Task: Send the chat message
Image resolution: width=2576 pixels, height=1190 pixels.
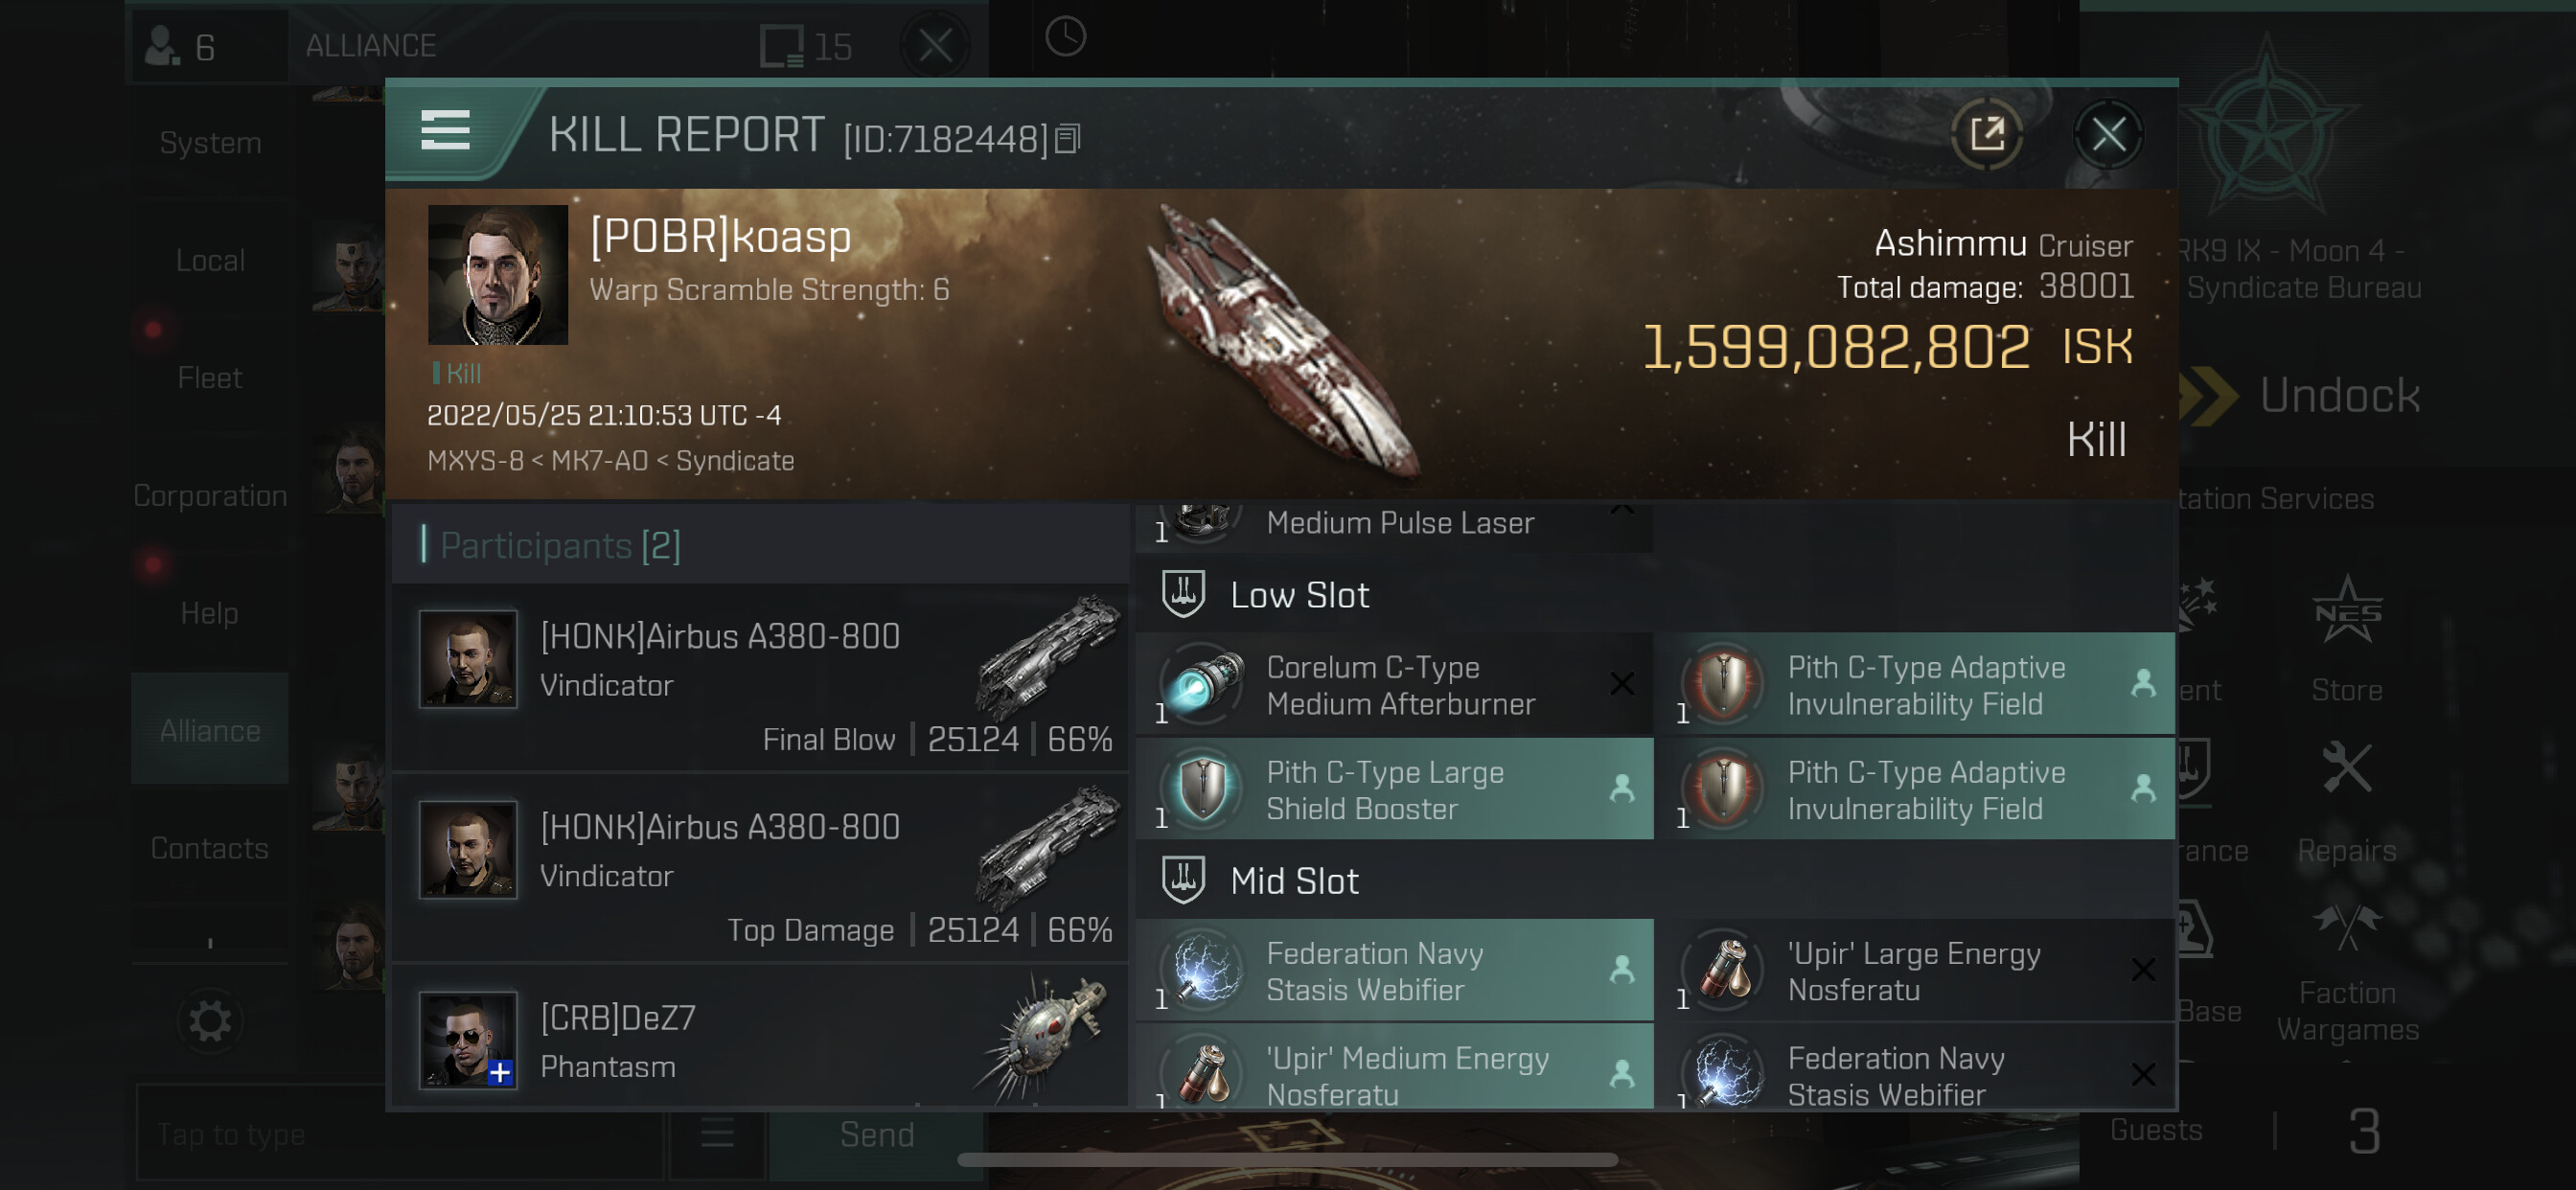Action: click(876, 1134)
